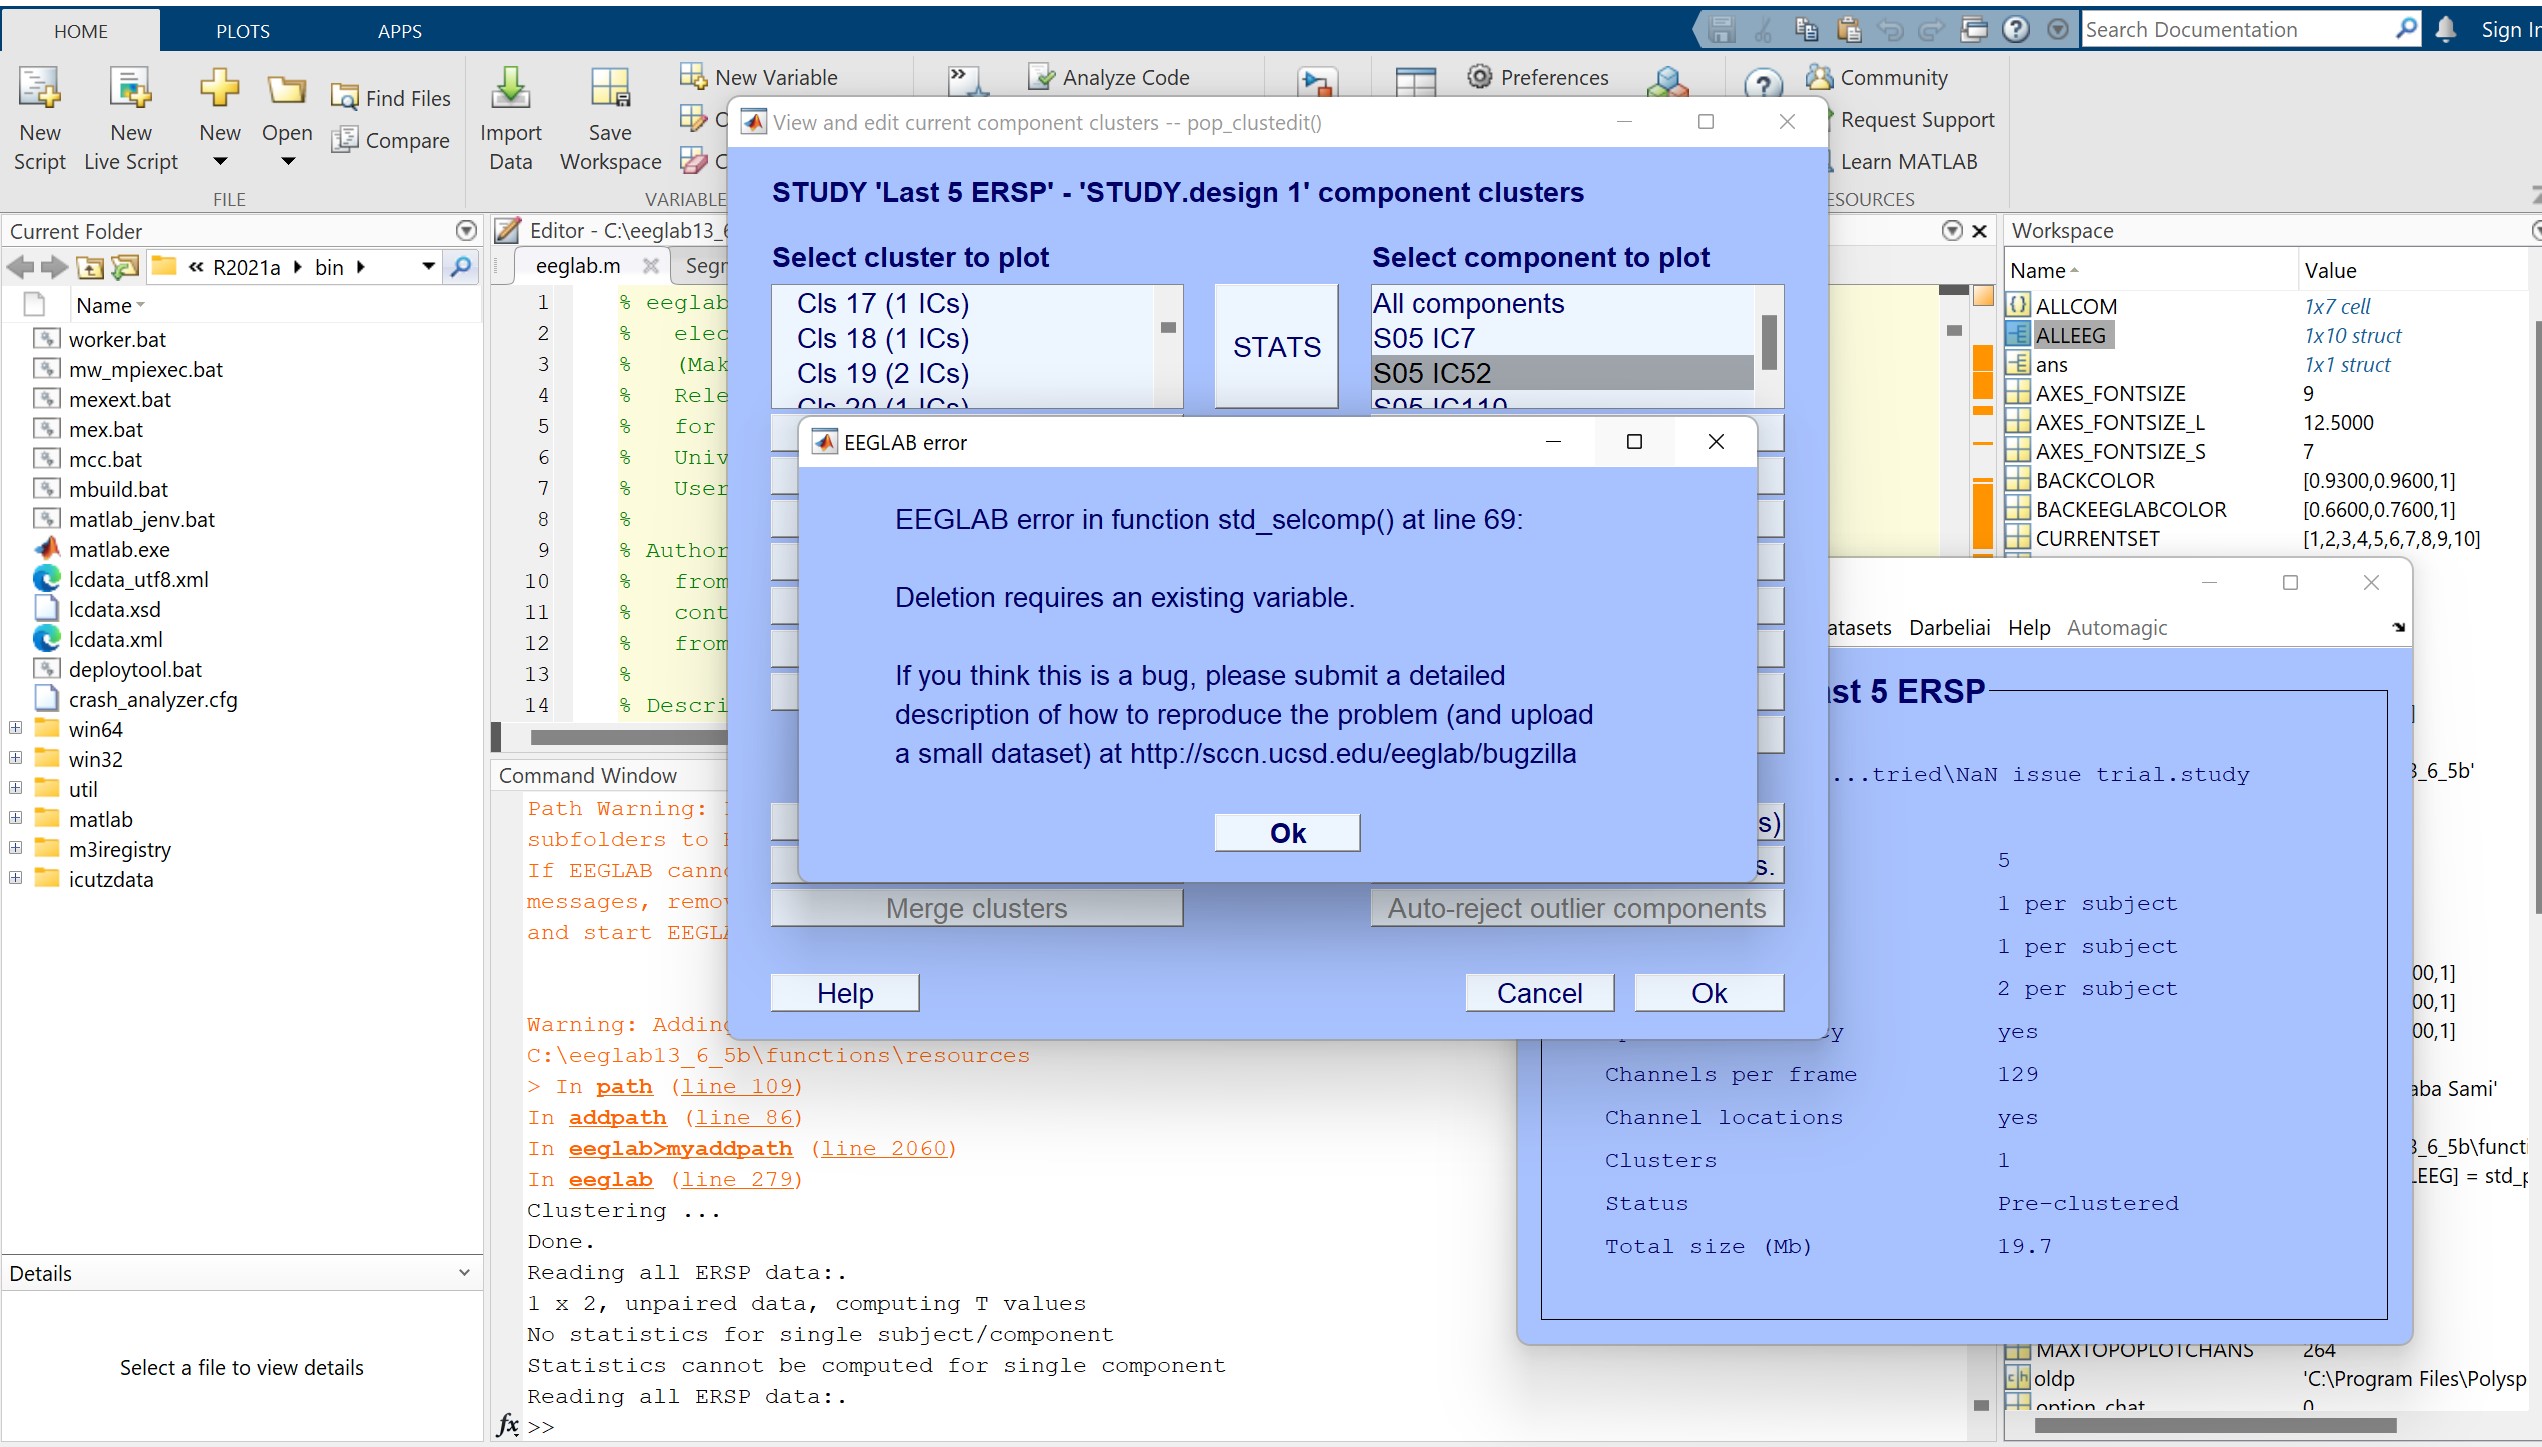The height and width of the screenshot is (1447, 2542).
Task: Dismiss the EEGLAB error with Ok
Action: pos(1286,831)
